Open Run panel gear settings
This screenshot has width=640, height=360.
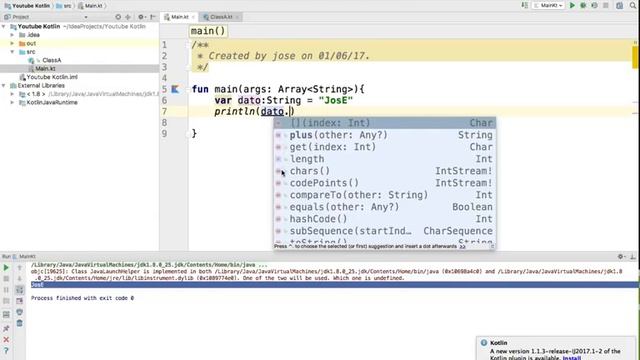621,256
